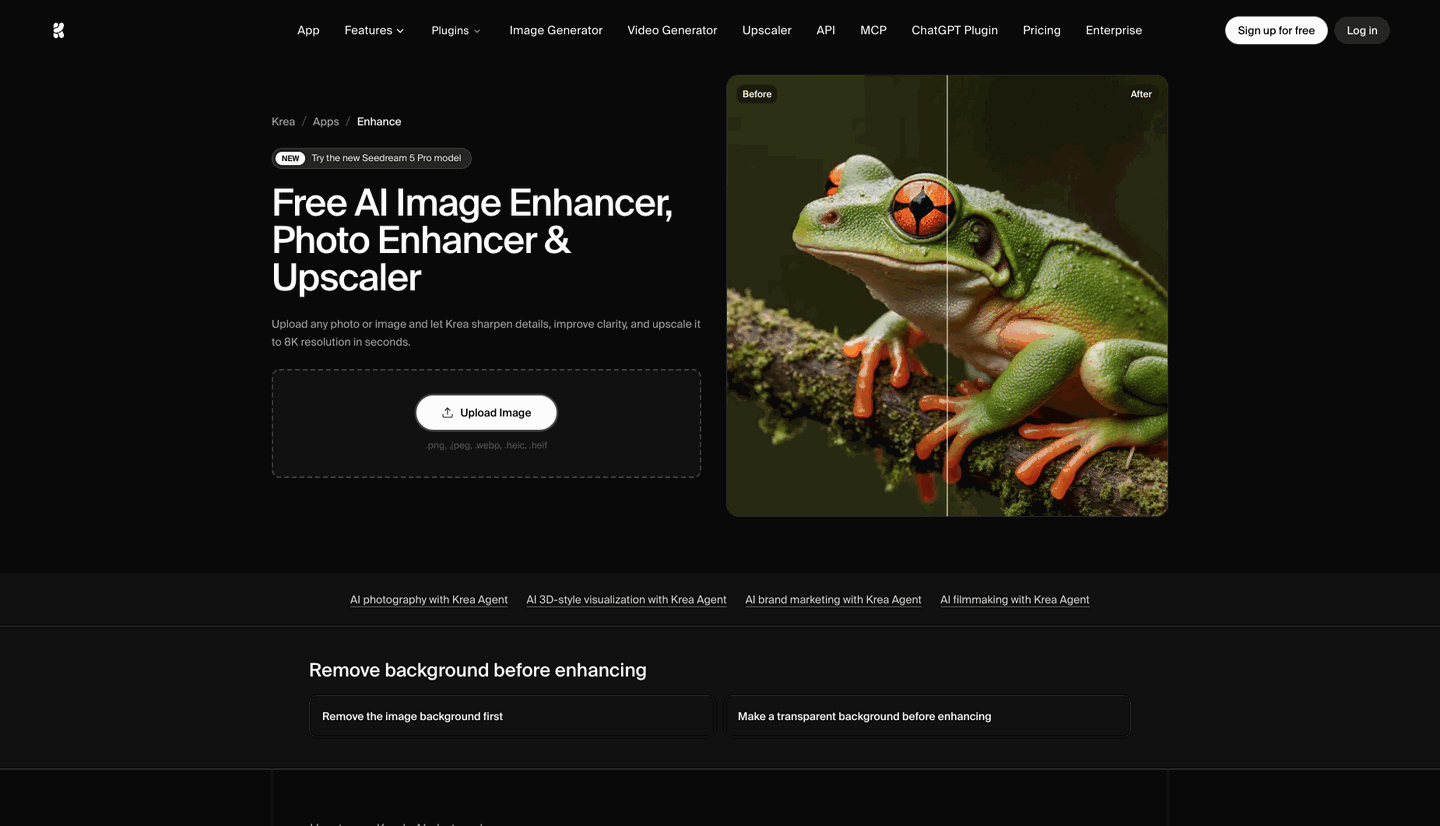The width and height of the screenshot is (1440, 826).
Task: Click the Remove background before enhancing heading
Action: pos(478,670)
